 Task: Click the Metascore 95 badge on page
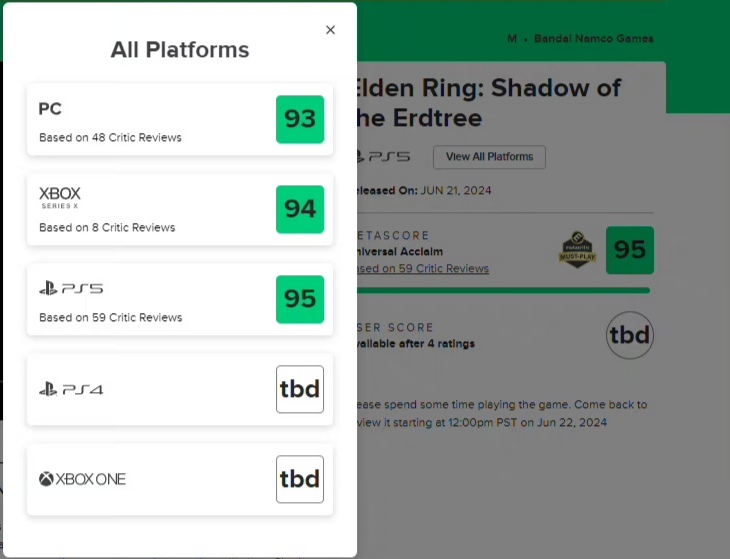coord(629,250)
